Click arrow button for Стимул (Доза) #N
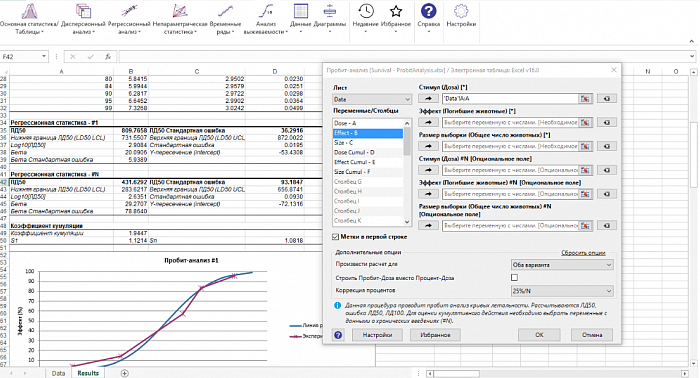700x378 pixels. click(x=428, y=170)
